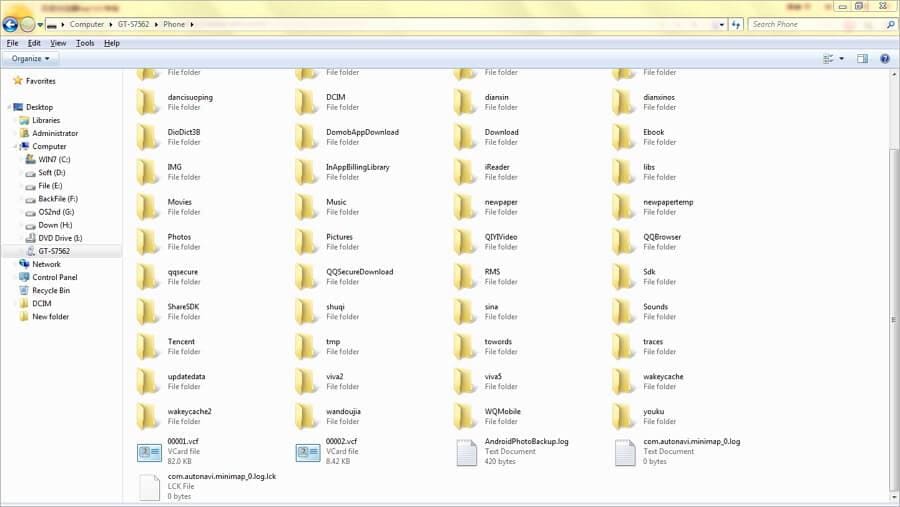Open the View menu
Viewport: 900px width, 507px height.
[58, 43]
